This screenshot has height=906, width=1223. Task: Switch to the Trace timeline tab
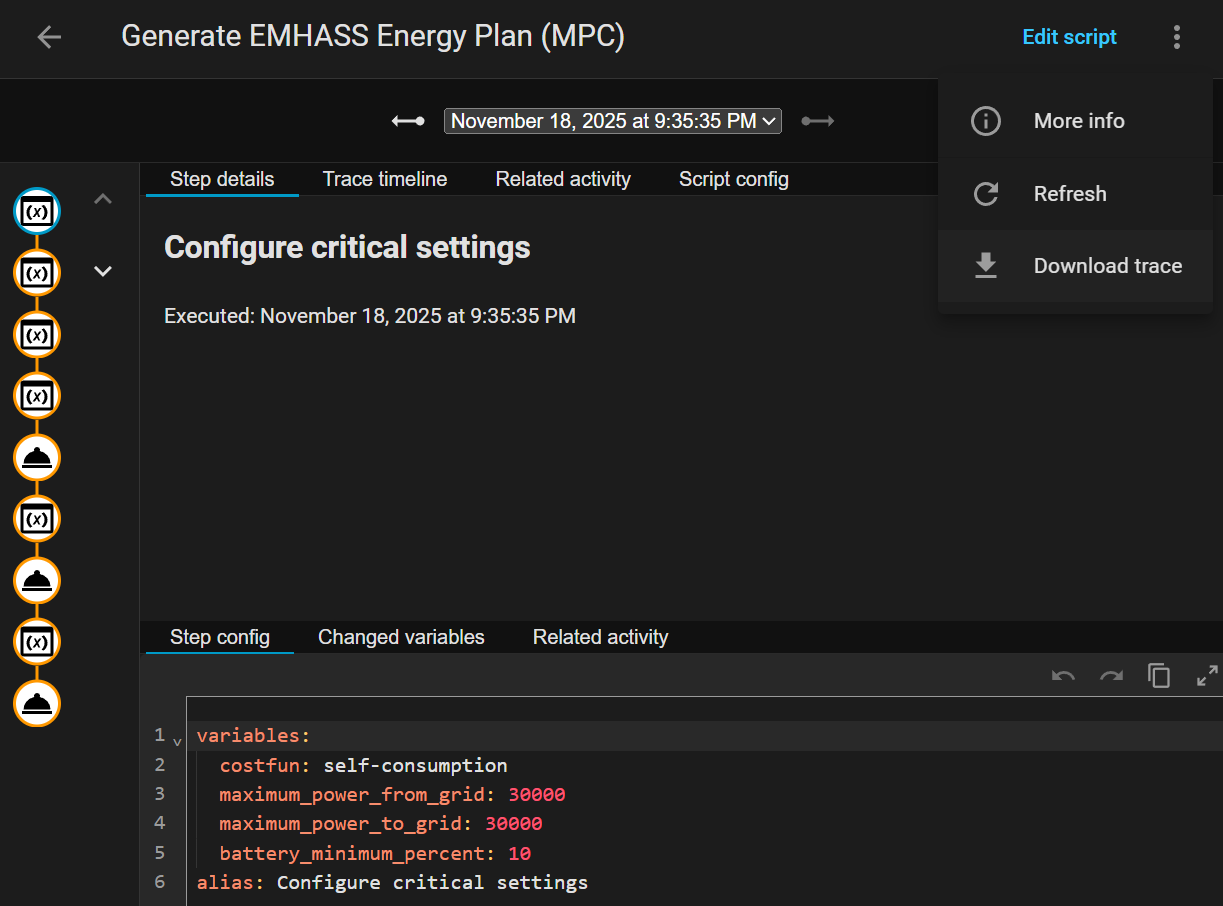(384, 179)
